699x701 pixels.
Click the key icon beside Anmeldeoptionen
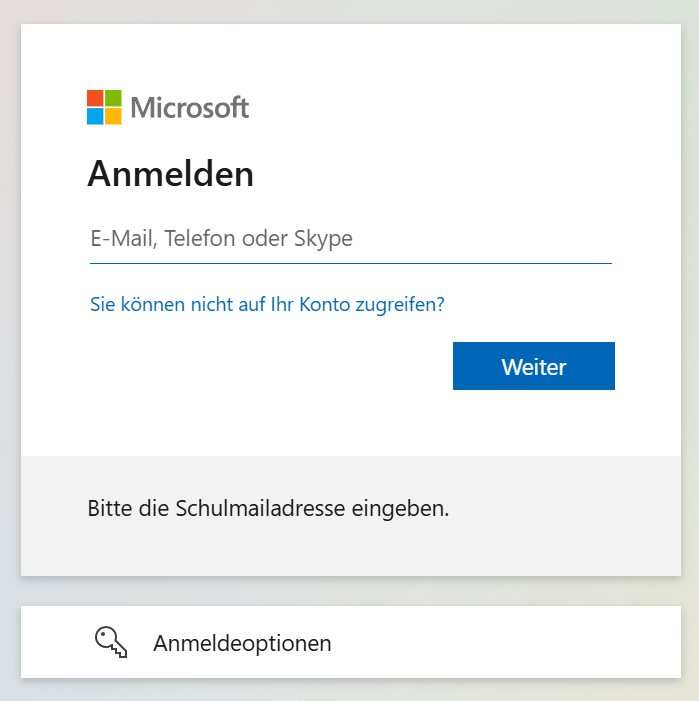click(x=111, y=642)
